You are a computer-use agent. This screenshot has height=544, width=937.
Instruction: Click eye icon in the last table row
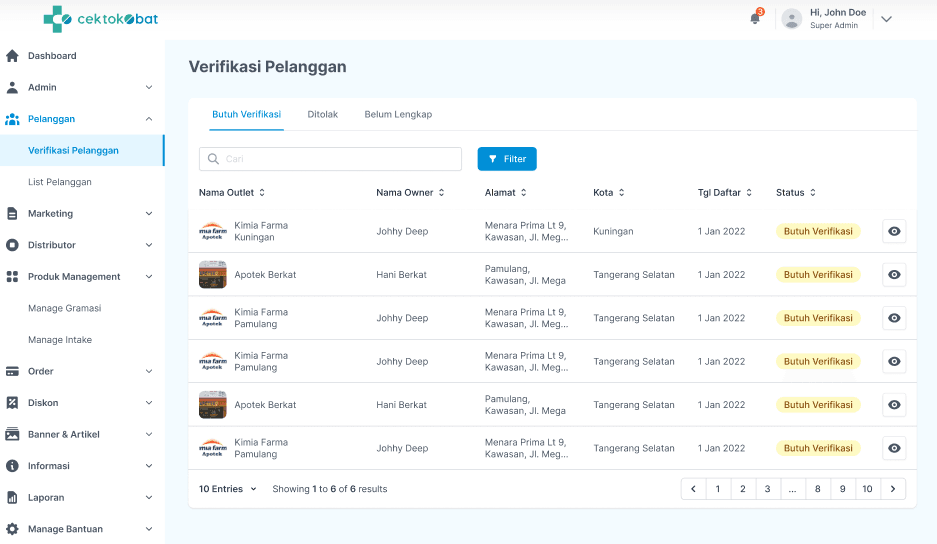pyautogui.click(x=894, y=449)
